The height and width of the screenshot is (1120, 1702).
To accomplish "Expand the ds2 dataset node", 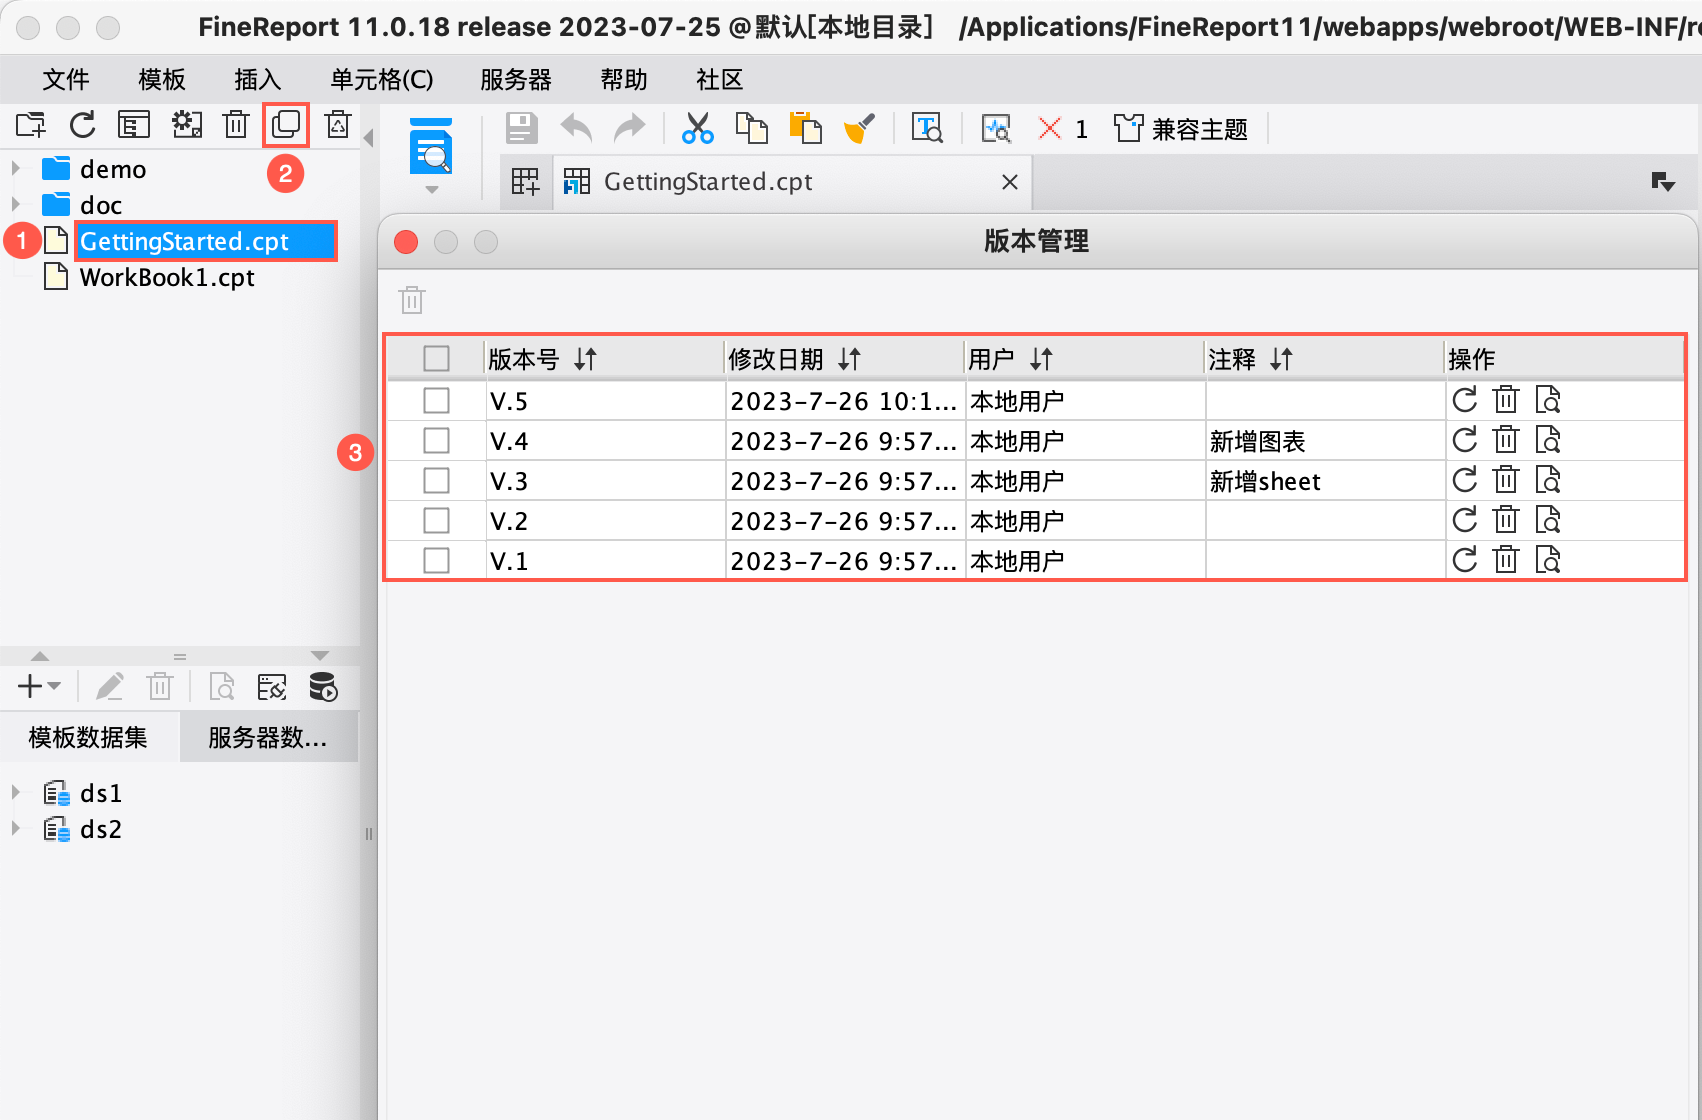I will point(16,828).
